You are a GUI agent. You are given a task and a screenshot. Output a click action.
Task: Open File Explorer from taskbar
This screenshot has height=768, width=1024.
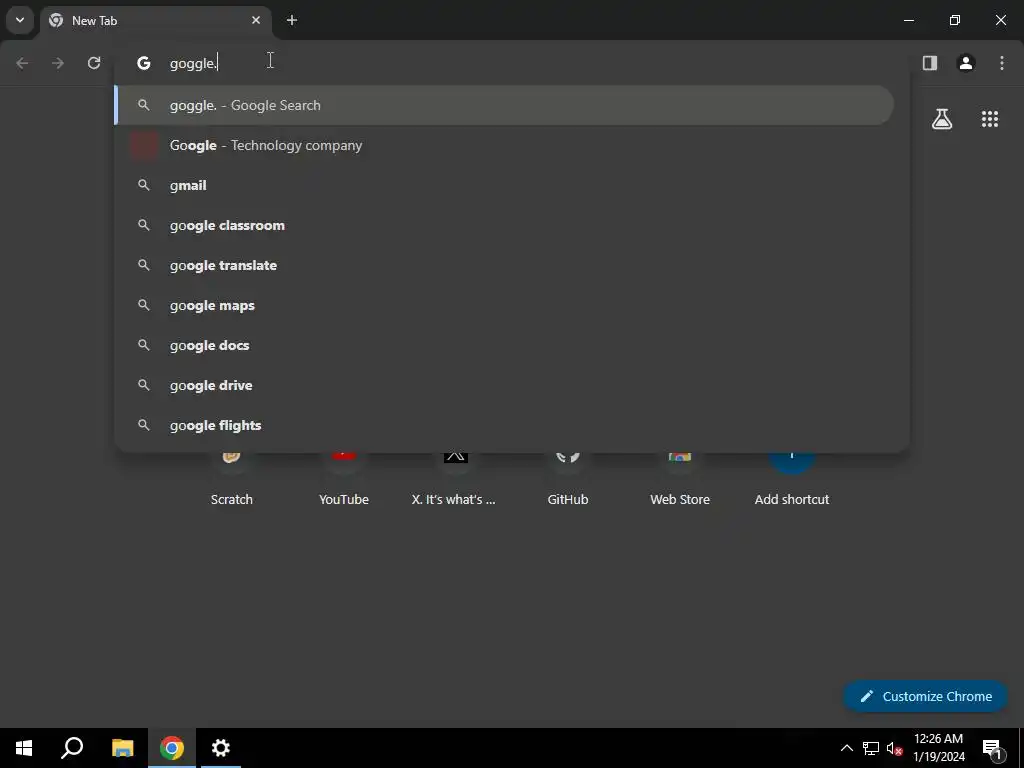[122, 748]
